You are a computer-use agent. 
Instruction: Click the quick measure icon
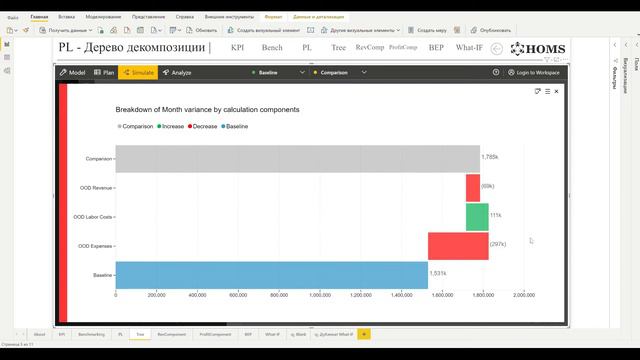(457, 30)
